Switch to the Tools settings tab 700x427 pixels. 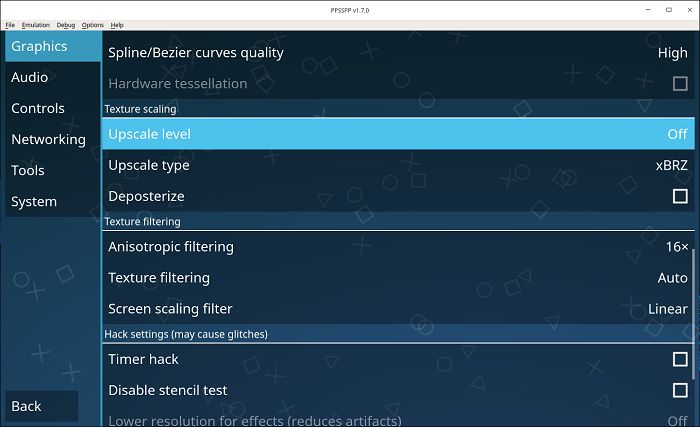point(53,171)
